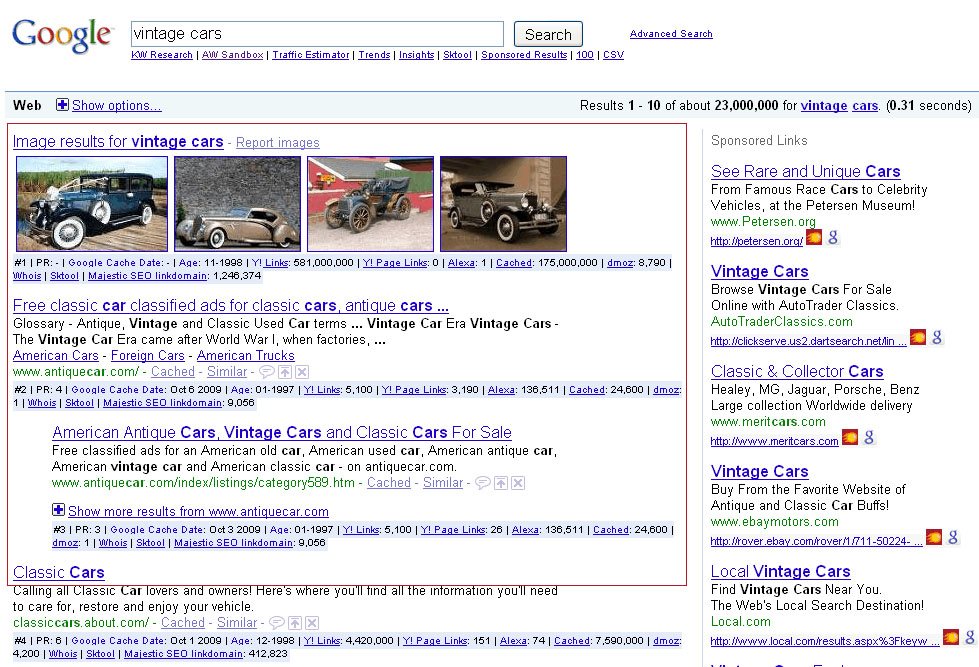The image size is (979, 667).
Task: Click remove X icon on category589.htm result
Action: [517, 483]
